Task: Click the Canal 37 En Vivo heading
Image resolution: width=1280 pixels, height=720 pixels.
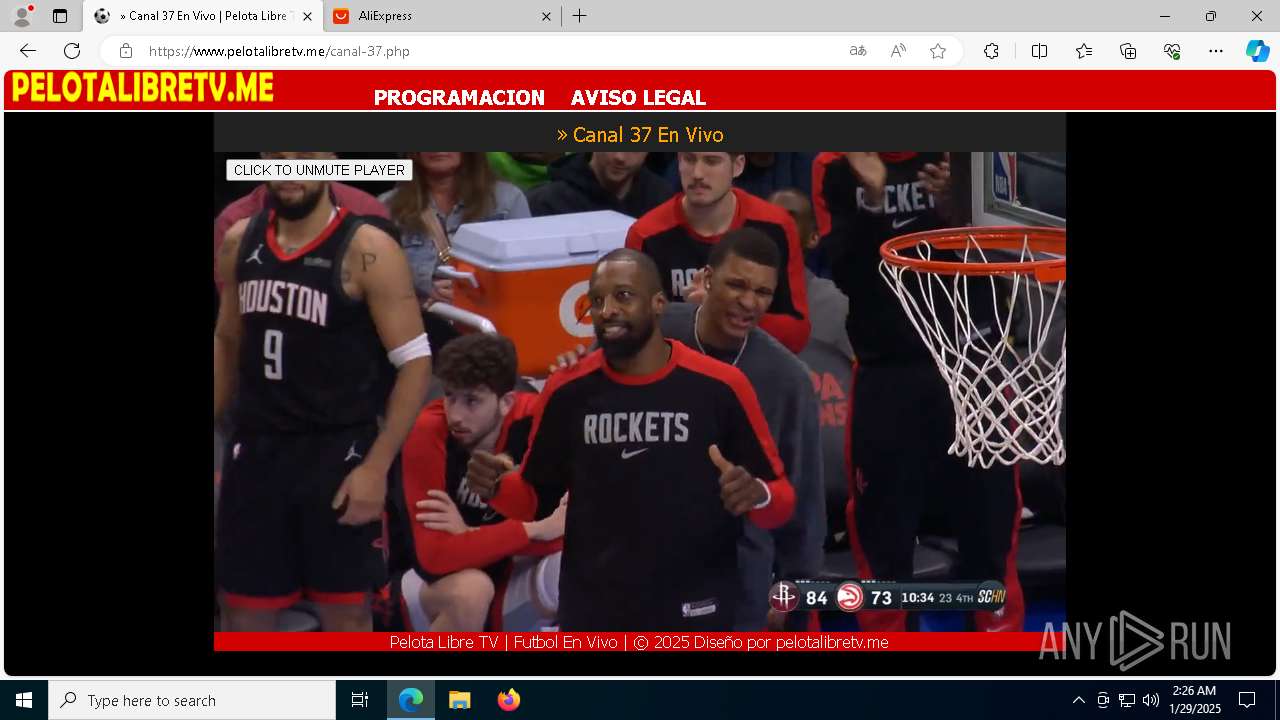Action: point(640,135)
